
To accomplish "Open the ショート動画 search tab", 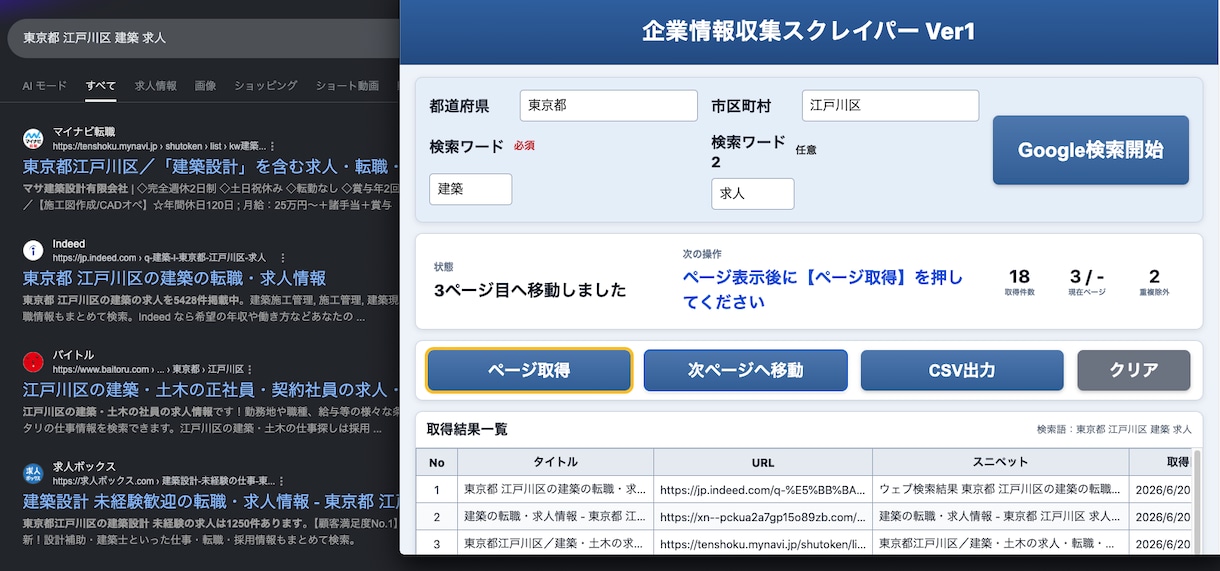I will point(347,86).
